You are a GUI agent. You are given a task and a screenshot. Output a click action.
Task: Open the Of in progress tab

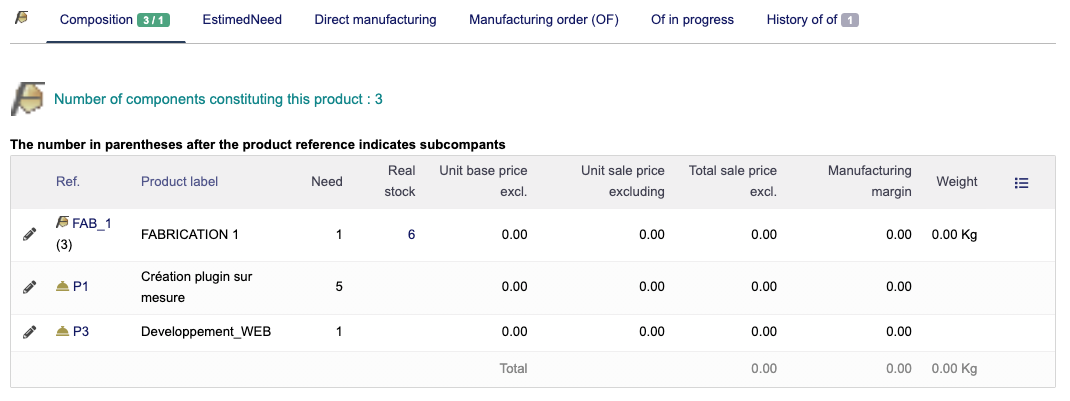point(692,20)
